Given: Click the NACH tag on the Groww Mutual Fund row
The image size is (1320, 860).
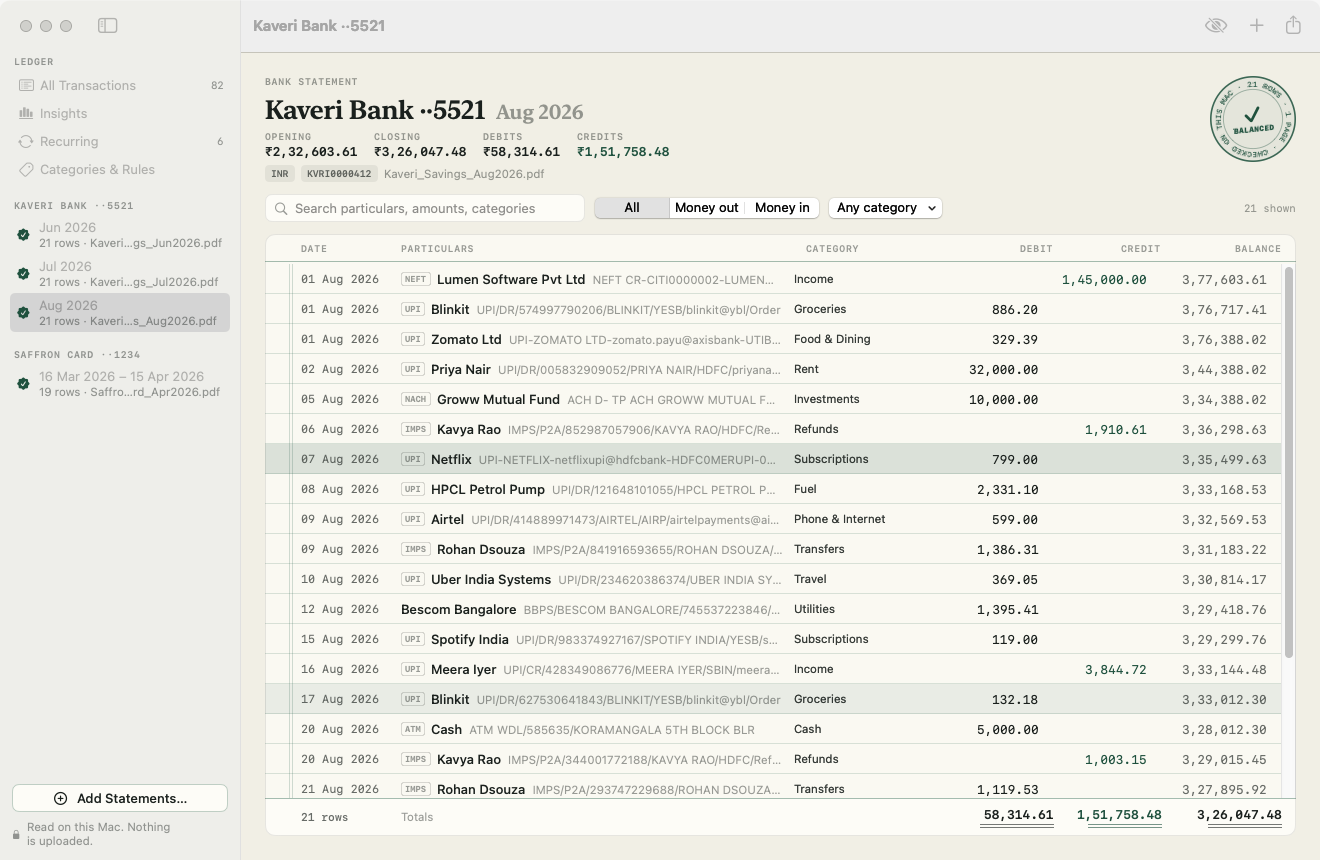Looking at the screenshot, I should [416, 400].
